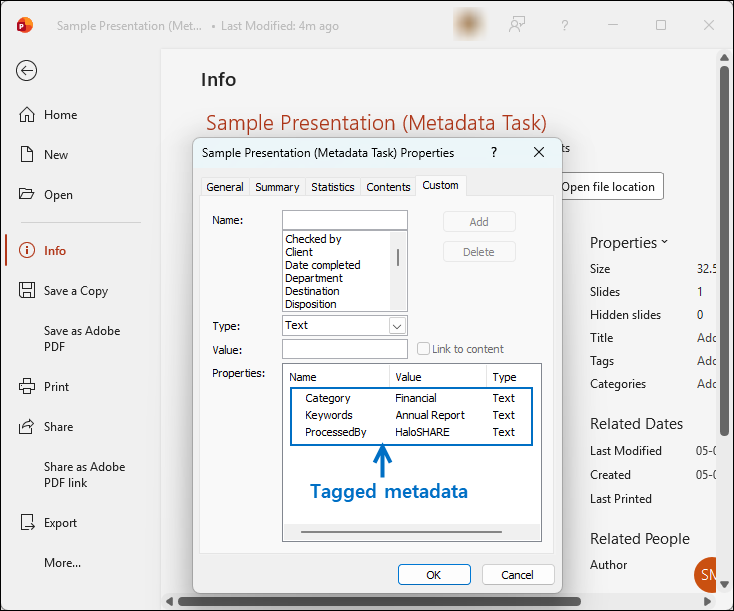This screenshot has width=734, height=611.
Task: Select the Print printer icon
Action: pos(27,386)
